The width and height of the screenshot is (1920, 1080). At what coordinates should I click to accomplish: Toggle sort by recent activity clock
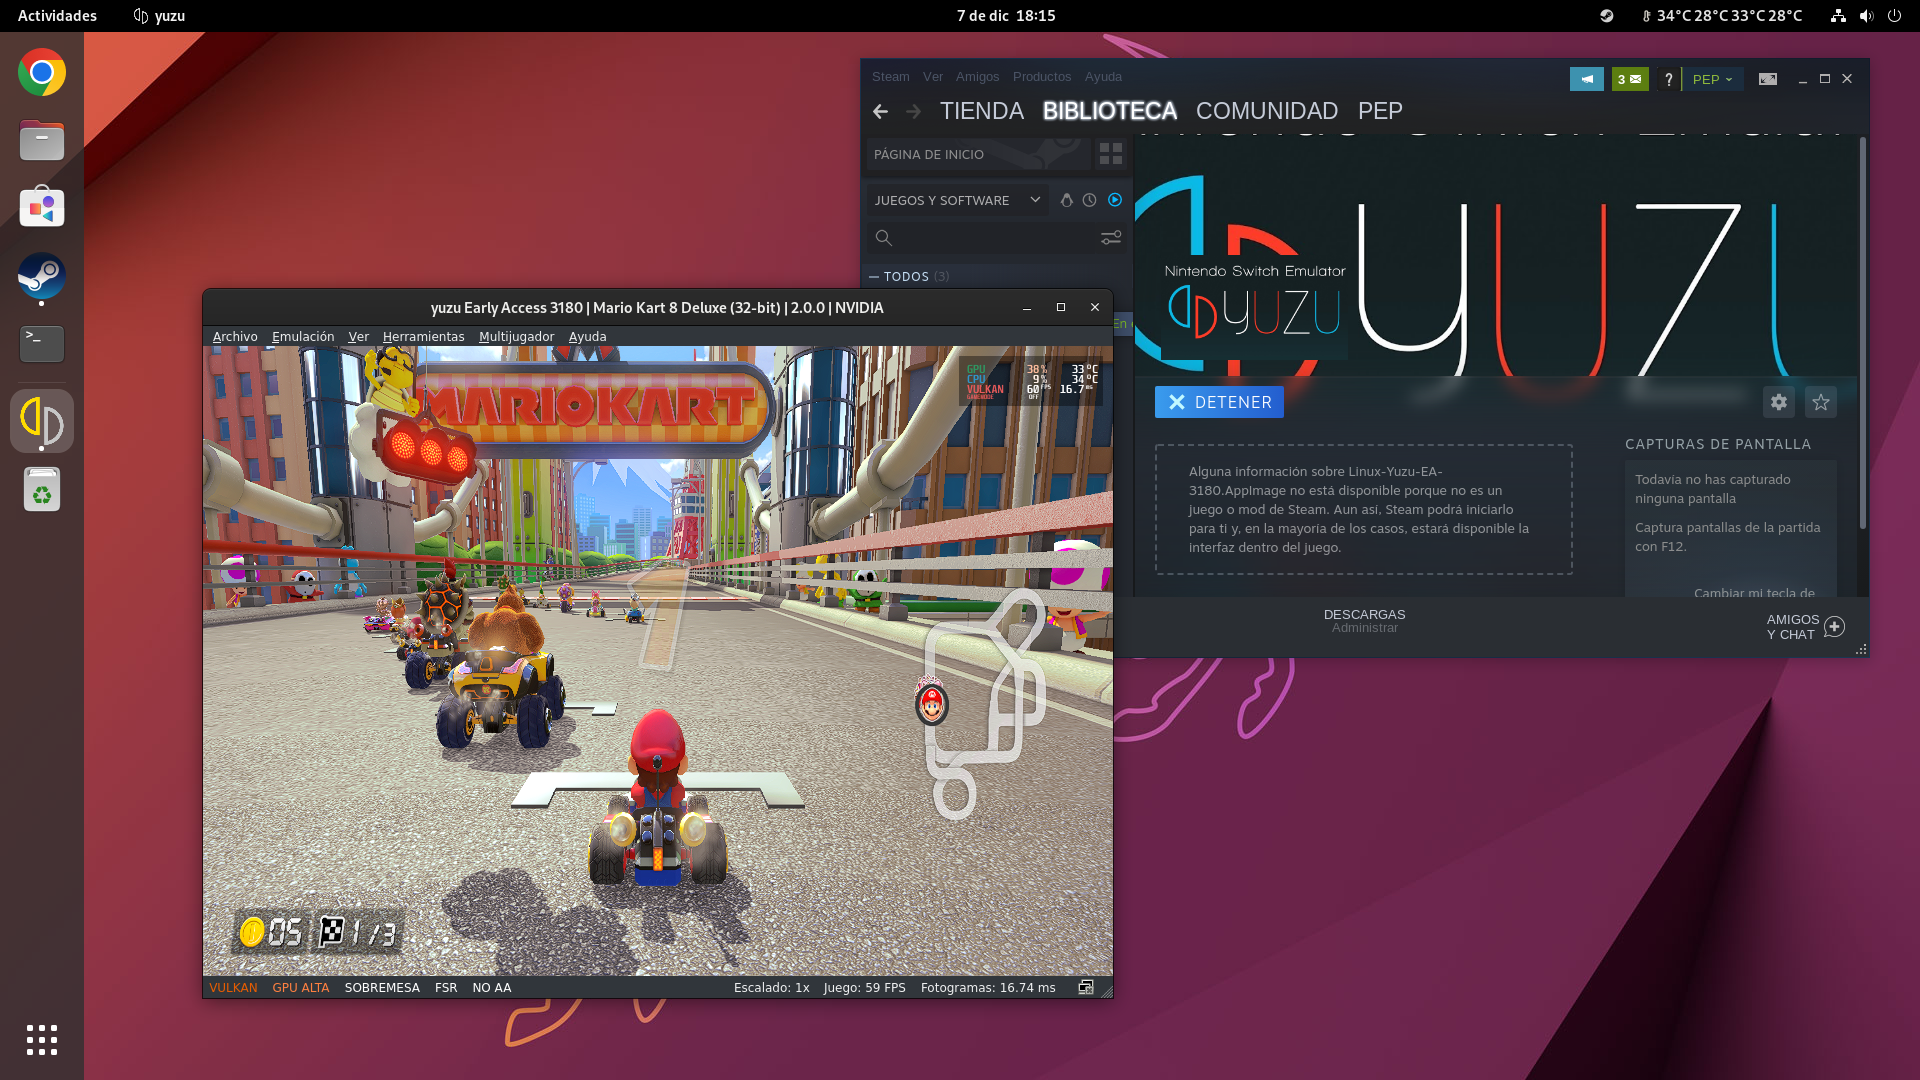[1089, 200]
